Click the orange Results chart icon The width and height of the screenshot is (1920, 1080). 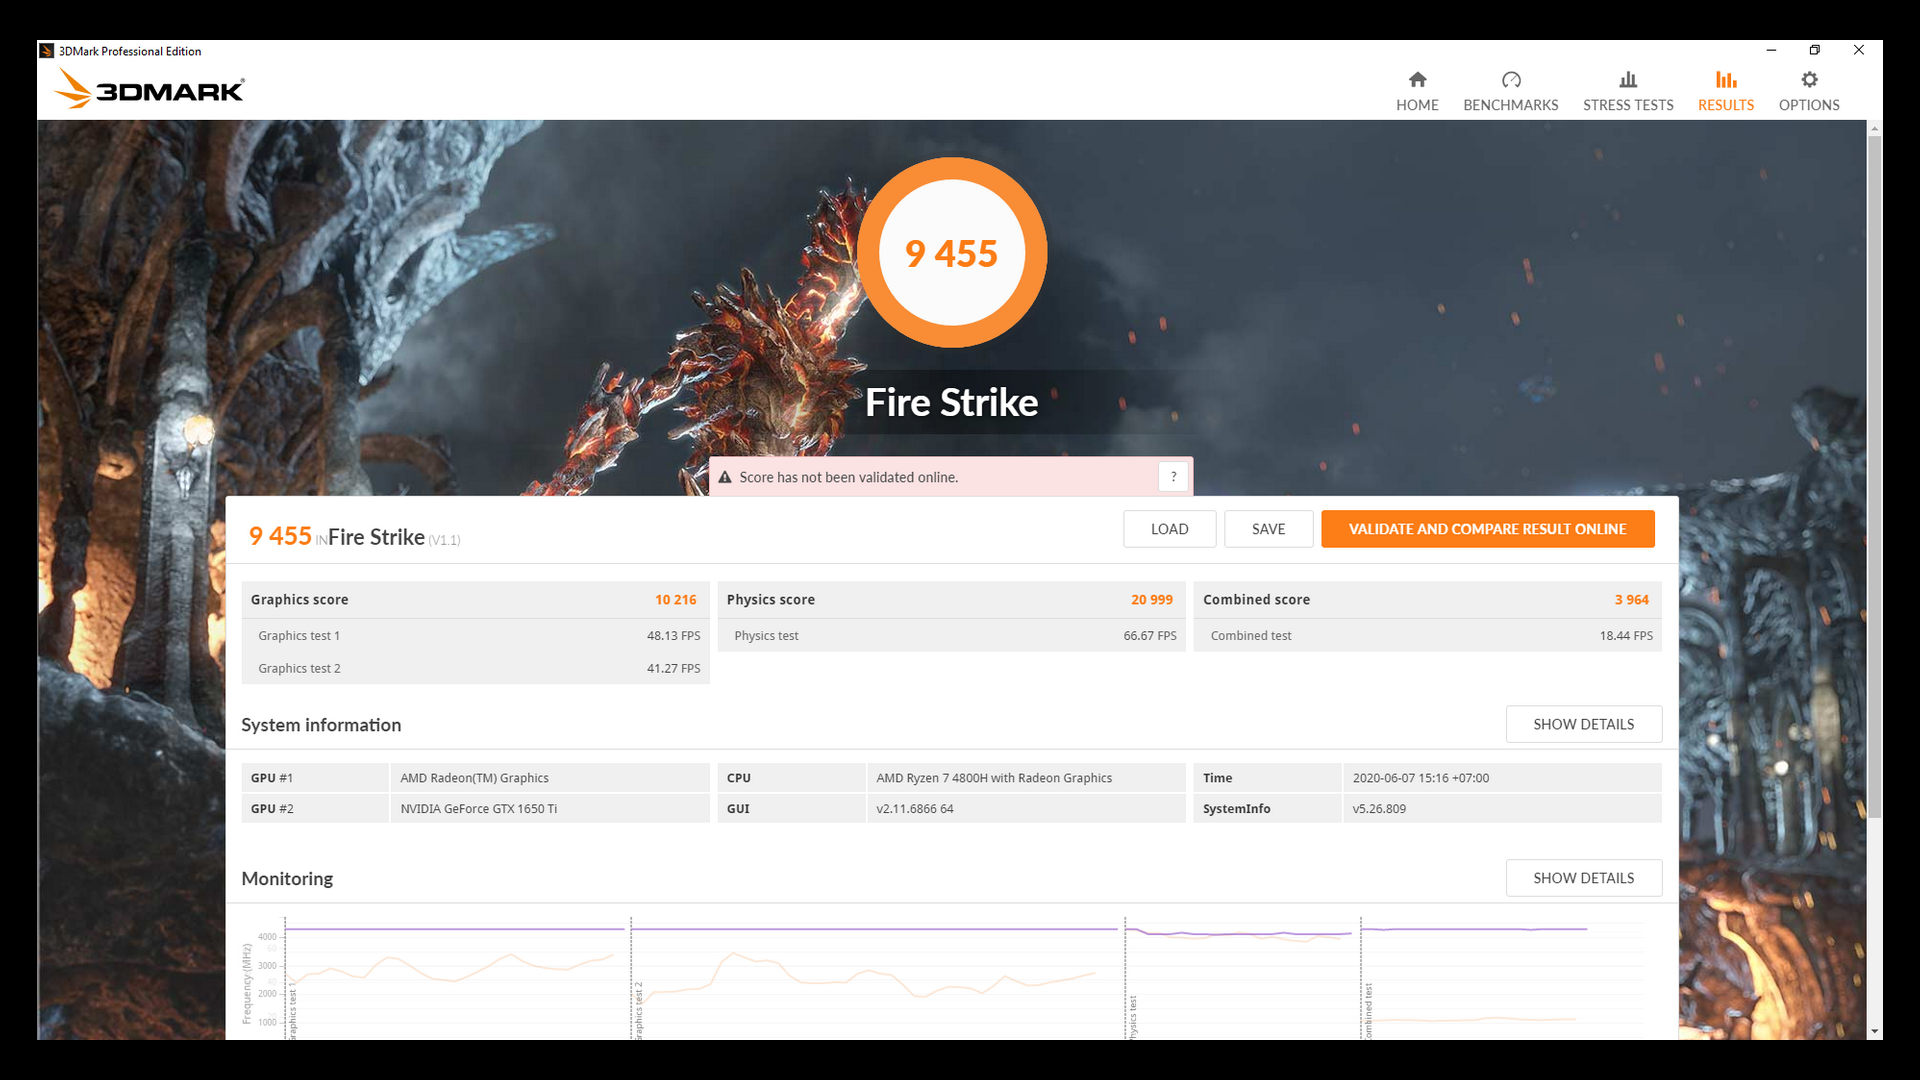[1725, 80]
